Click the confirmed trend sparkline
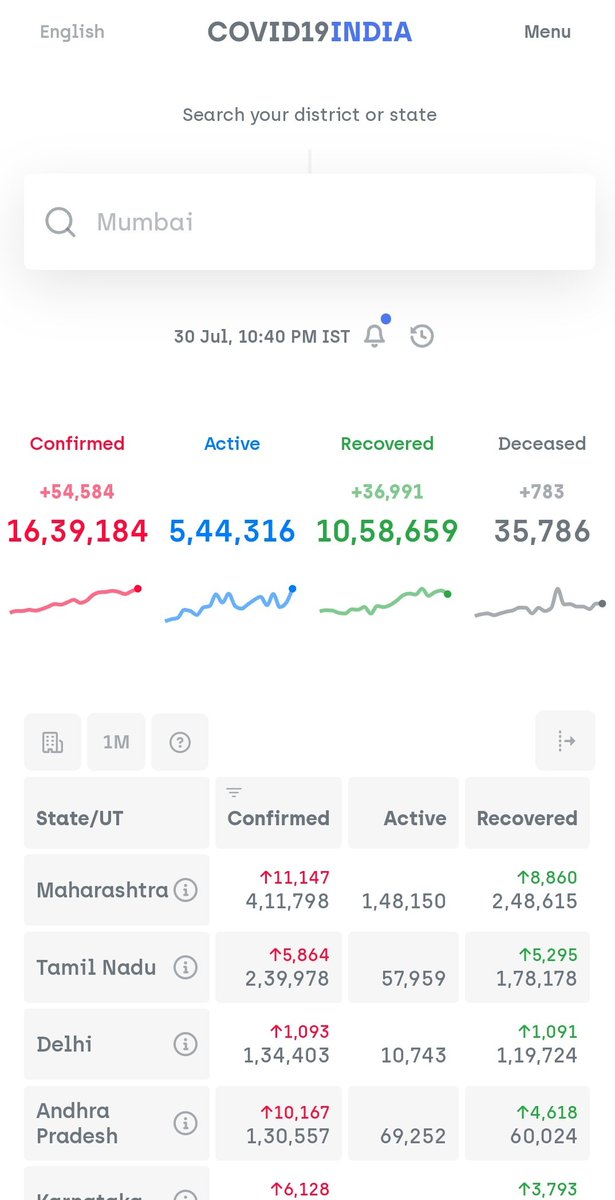Viewport: 615px width, 1200px height. click(75, 599)
